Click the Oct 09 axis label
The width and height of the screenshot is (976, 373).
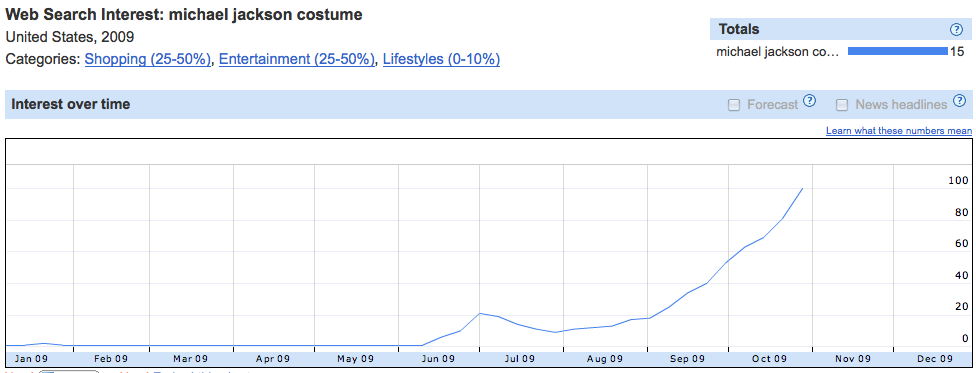tap(770, 359)
